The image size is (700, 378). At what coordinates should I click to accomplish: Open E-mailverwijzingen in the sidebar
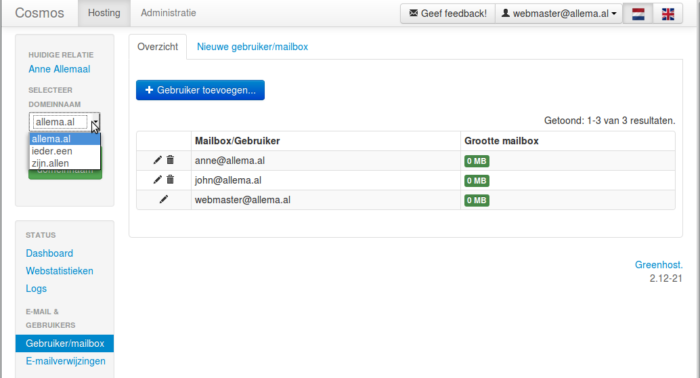click(x=66, y=361)
